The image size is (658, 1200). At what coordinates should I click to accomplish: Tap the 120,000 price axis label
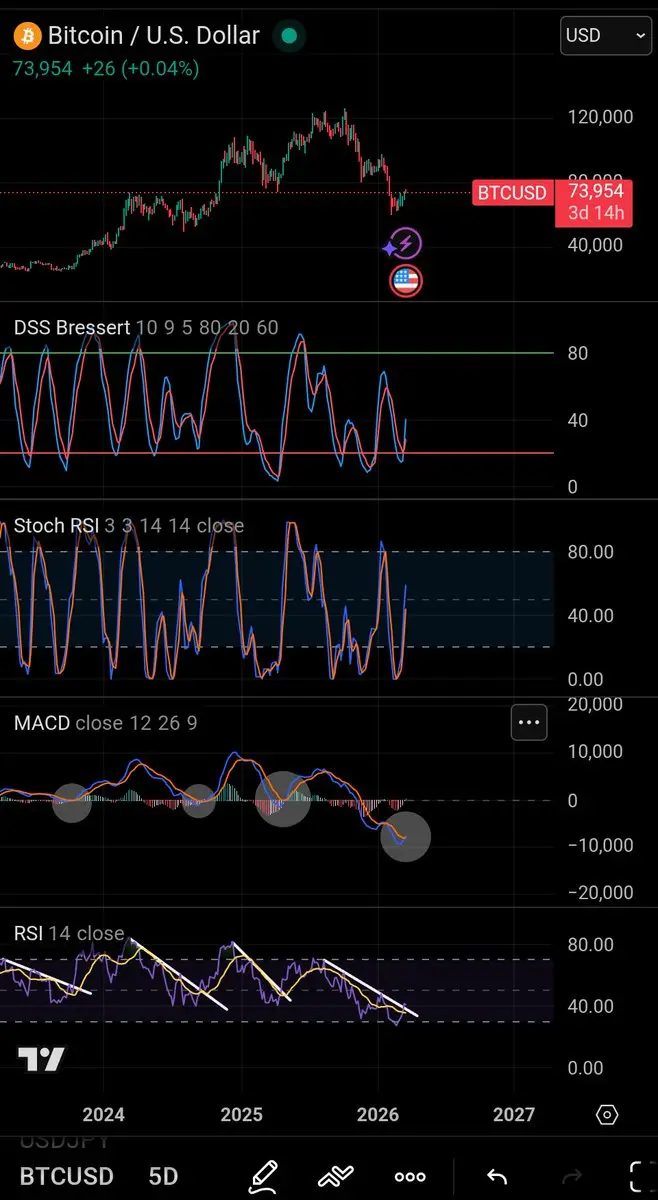pos(601,117)
